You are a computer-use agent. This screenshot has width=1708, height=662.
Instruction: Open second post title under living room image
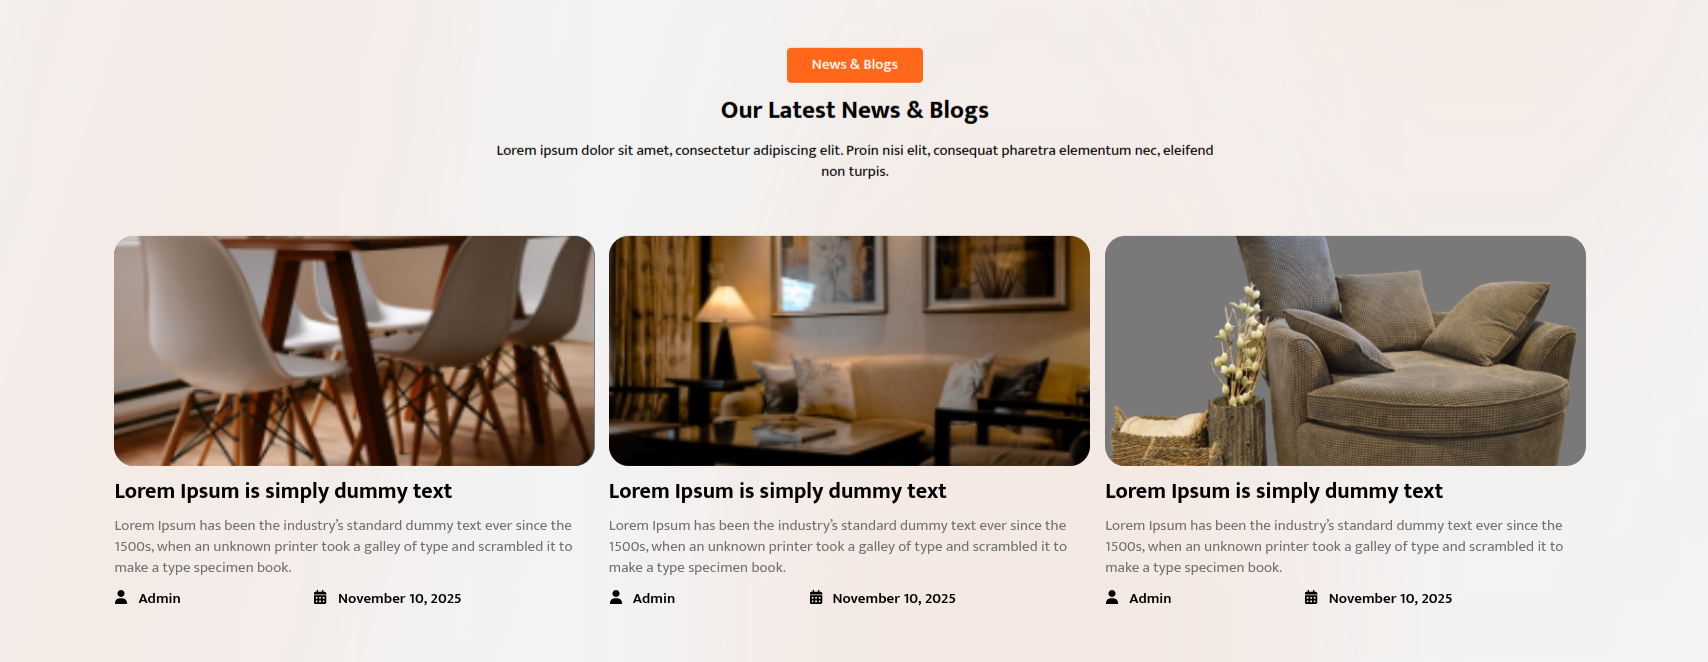[777, 491]
